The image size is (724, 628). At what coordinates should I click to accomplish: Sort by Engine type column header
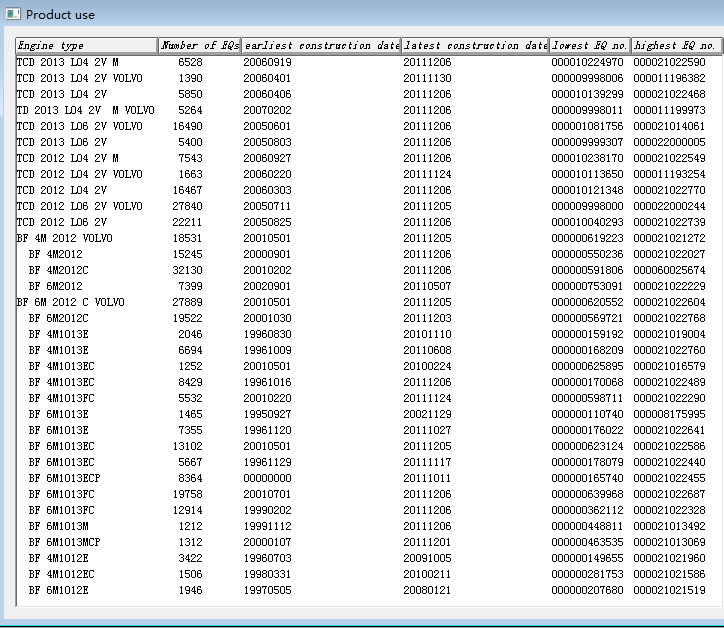87,45
